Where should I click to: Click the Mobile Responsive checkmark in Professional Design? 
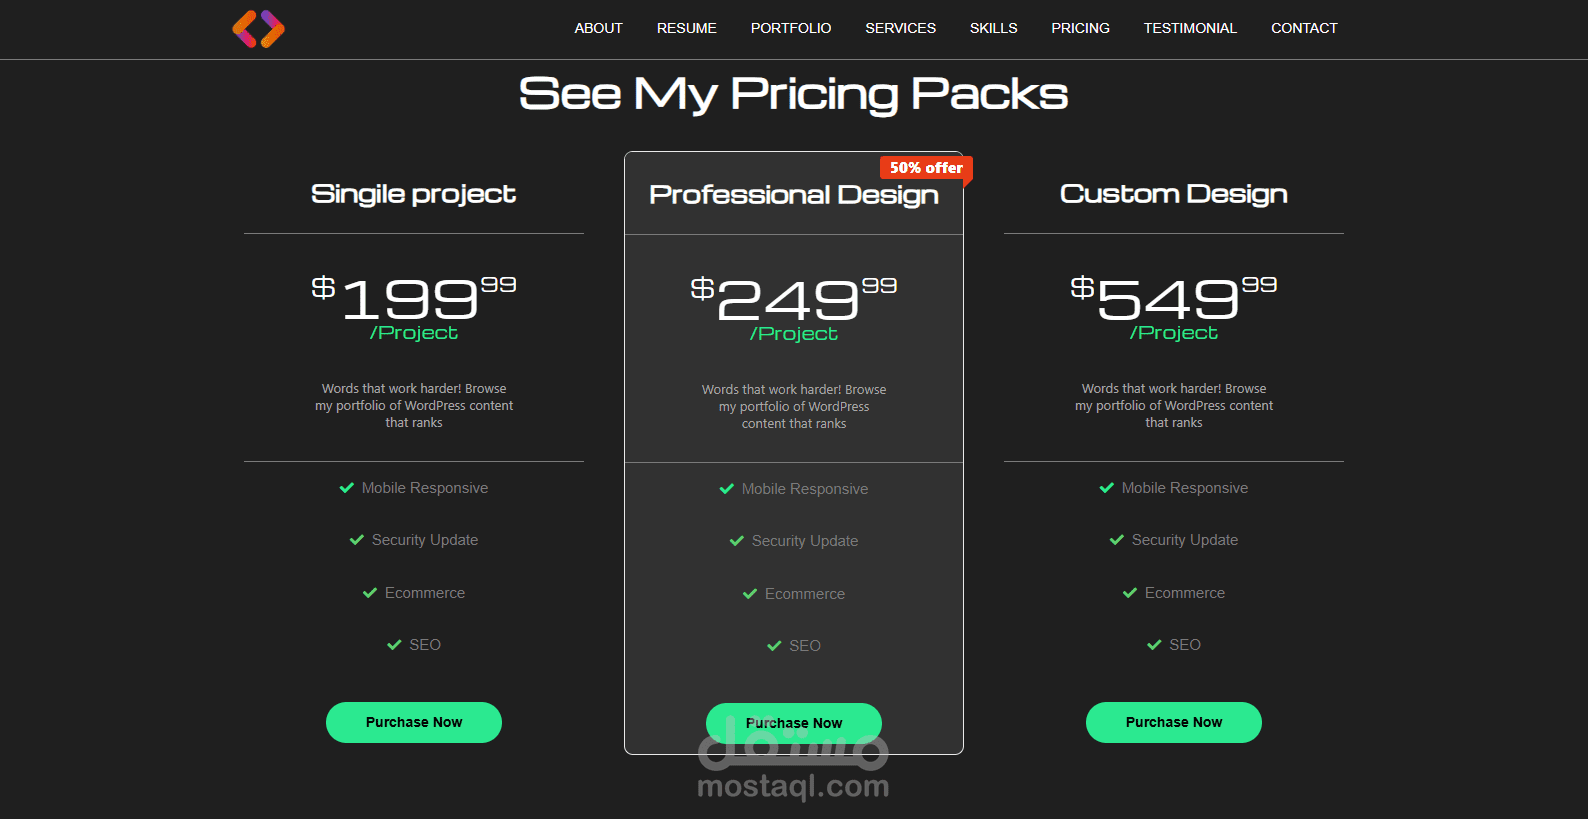pos(727,489)
